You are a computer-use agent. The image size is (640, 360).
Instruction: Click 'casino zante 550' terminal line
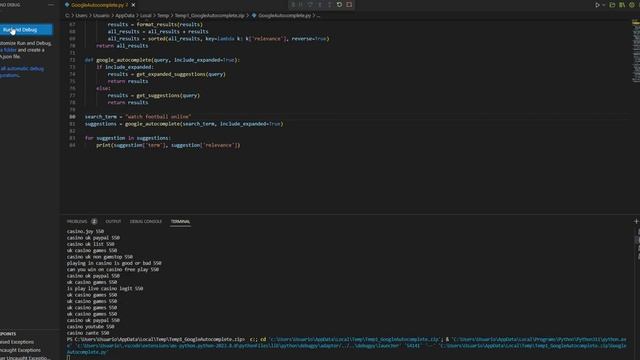click(88, 333)
